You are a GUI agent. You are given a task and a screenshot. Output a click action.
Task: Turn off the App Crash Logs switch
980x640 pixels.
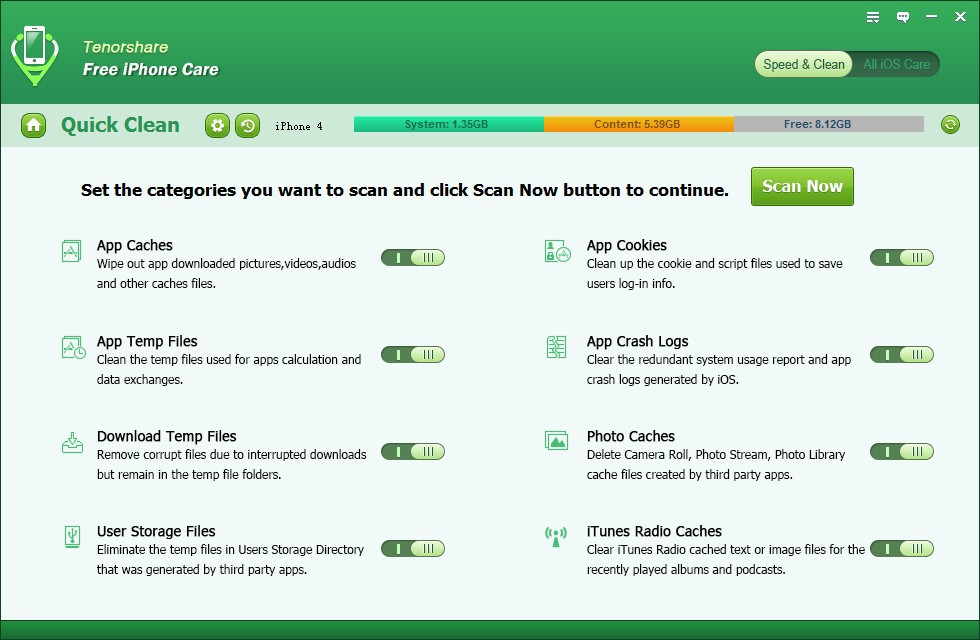(902, 354)
